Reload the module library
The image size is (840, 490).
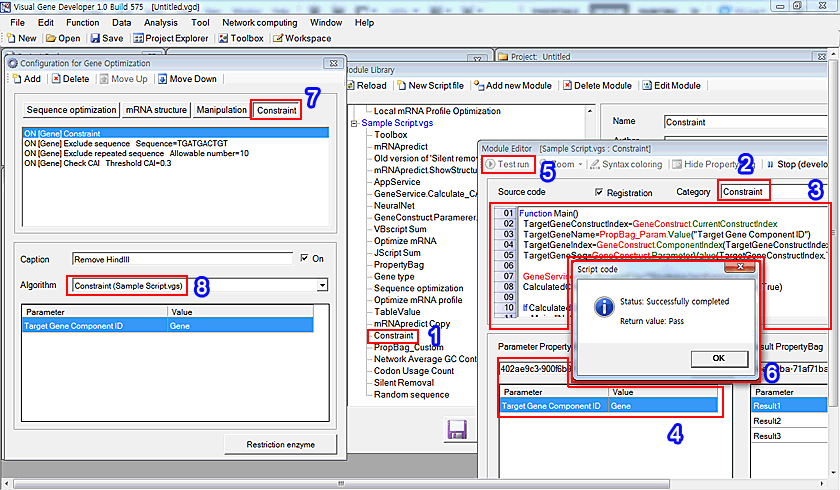coord(367,86)
